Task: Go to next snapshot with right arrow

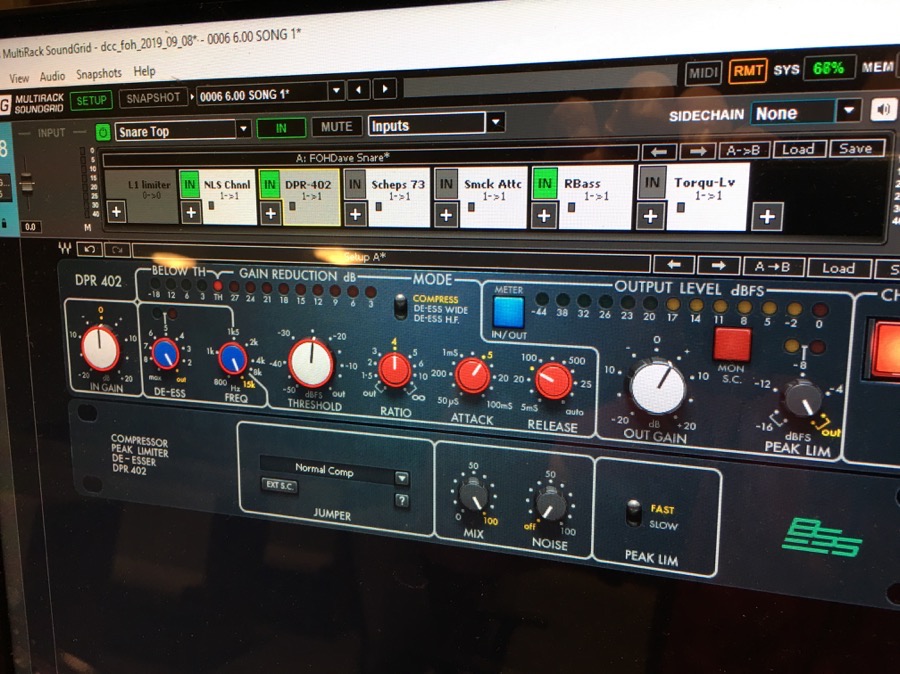Action: click(385, 89)
